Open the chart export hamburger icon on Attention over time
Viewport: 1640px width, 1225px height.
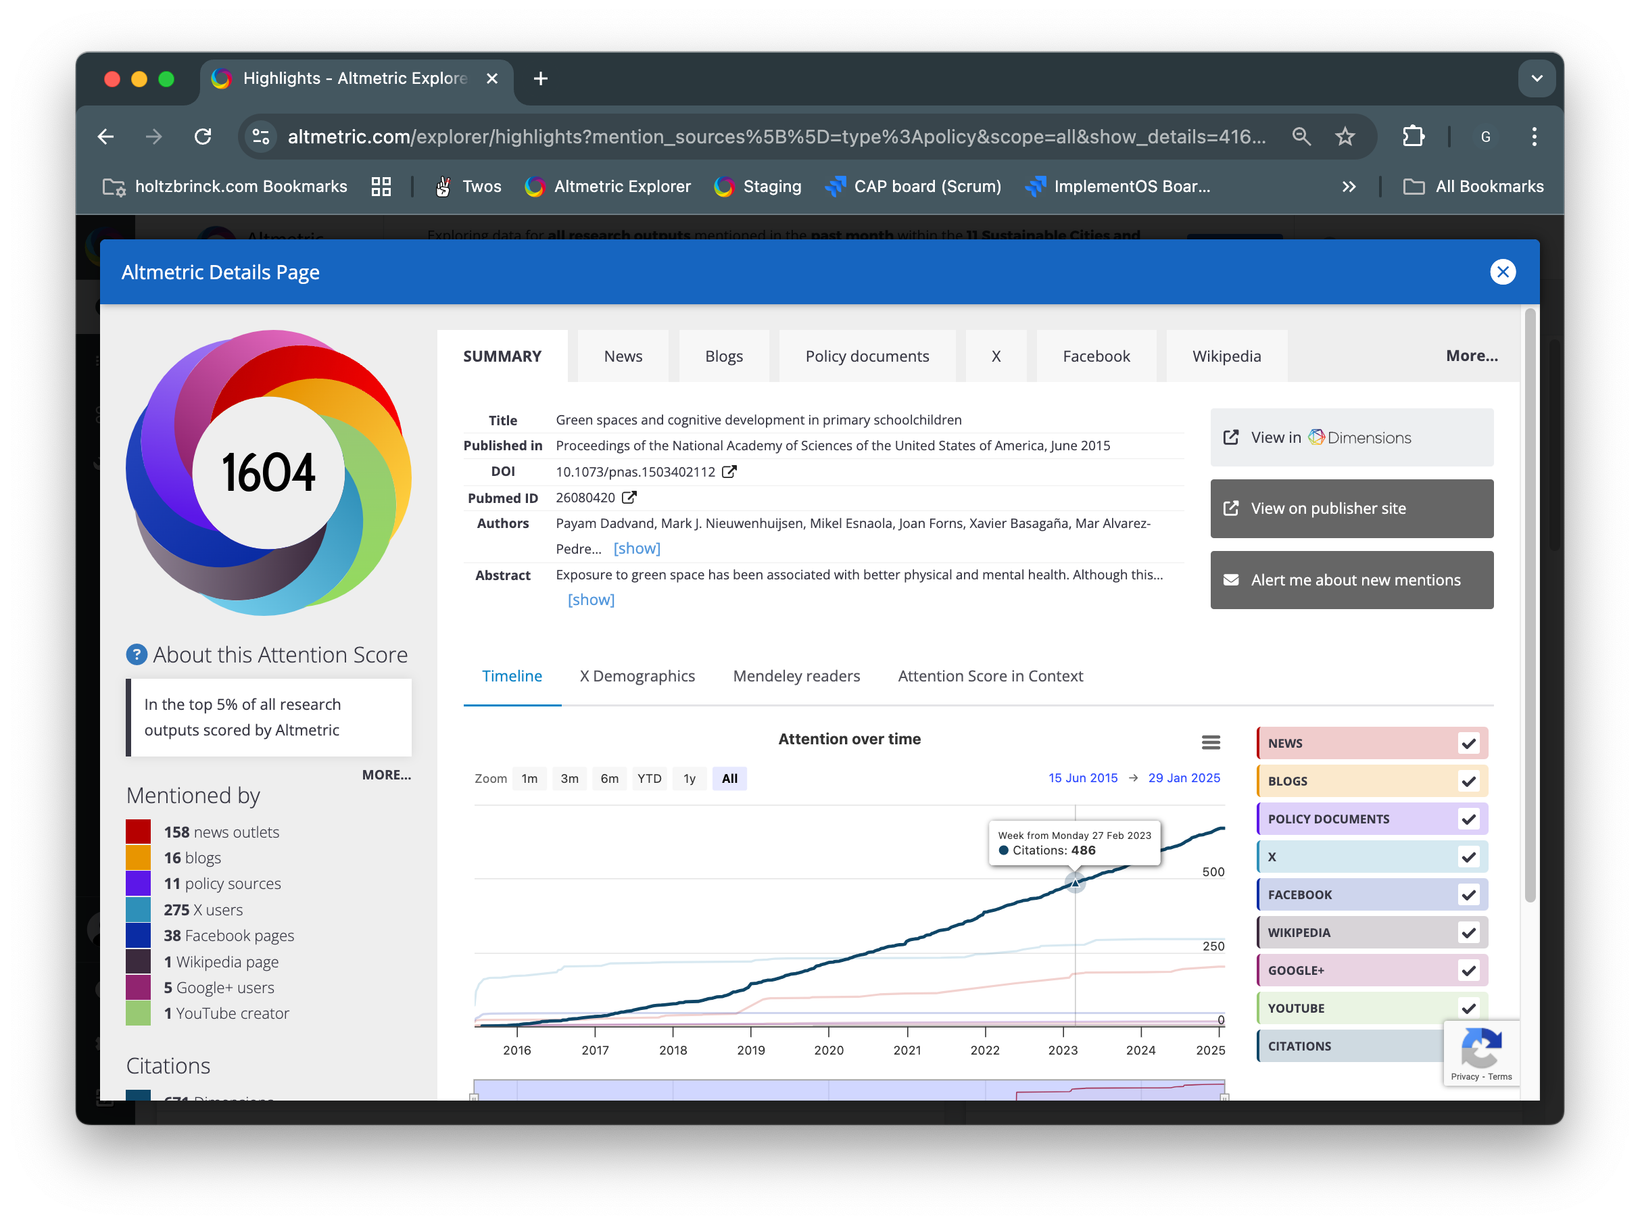pyautogui.click(x=1211, y=741)
